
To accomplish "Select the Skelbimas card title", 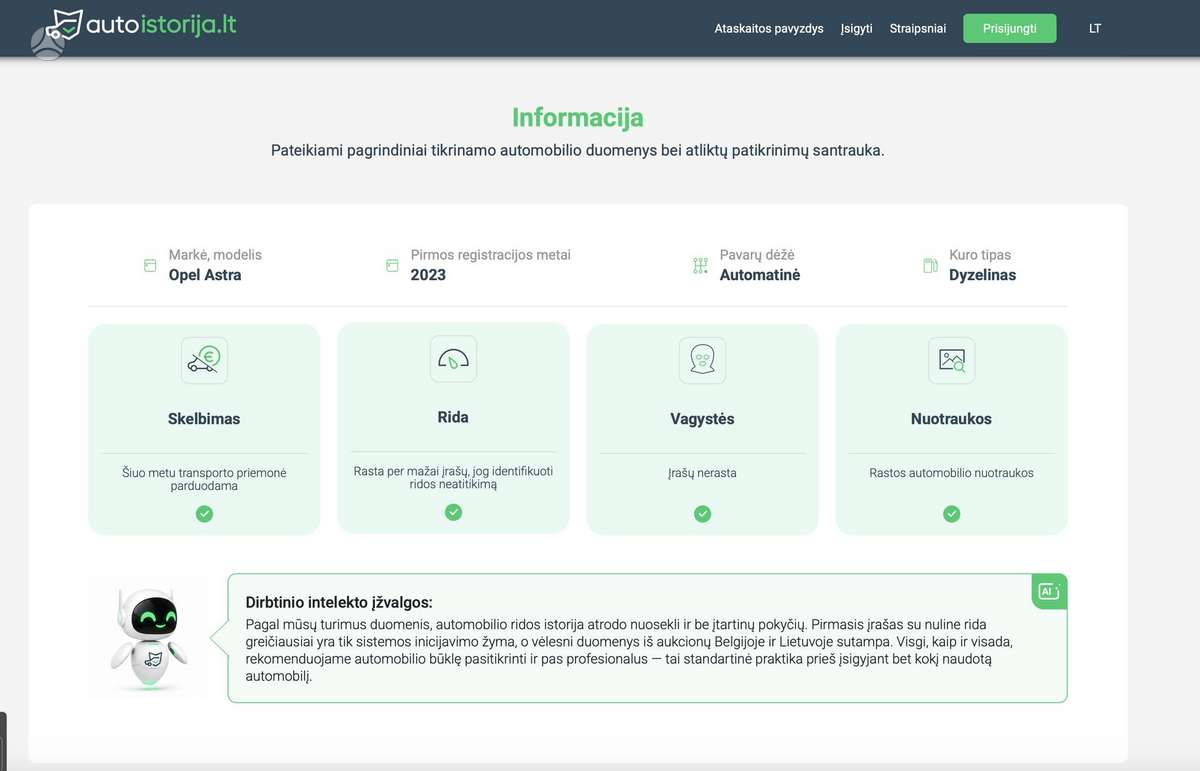I will pyautogui.click(x=204, y=419).
